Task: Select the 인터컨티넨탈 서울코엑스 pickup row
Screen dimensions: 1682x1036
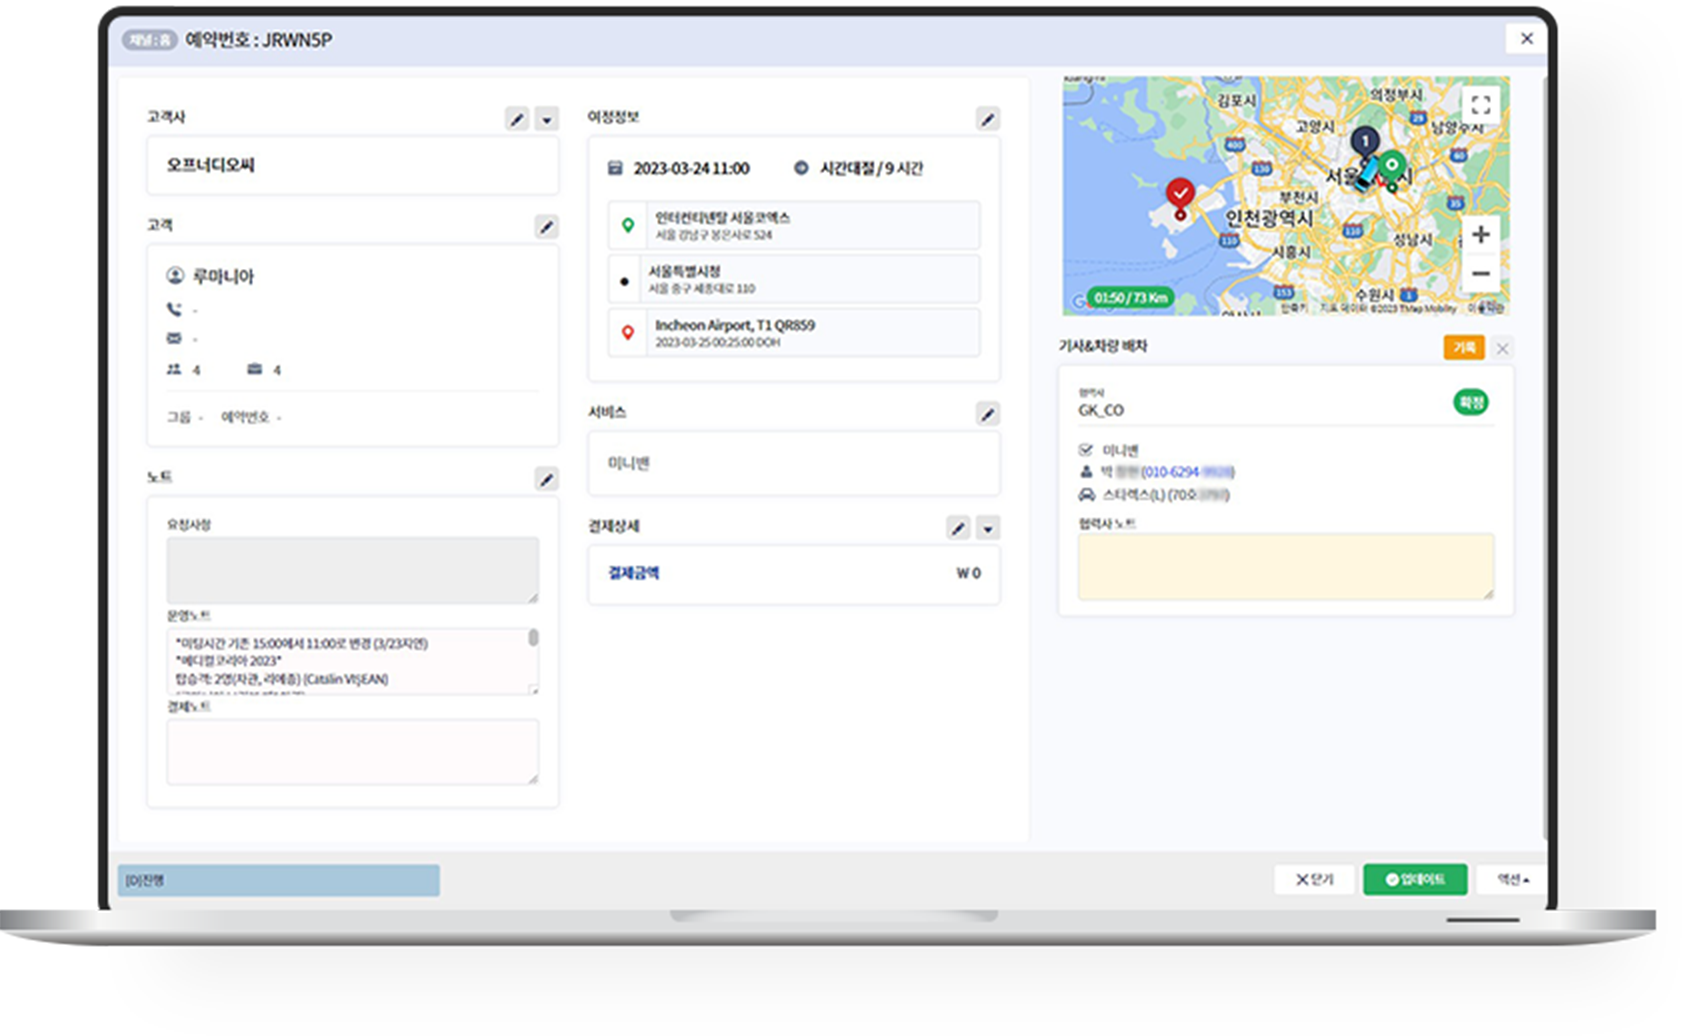Action: pos(794,225)
